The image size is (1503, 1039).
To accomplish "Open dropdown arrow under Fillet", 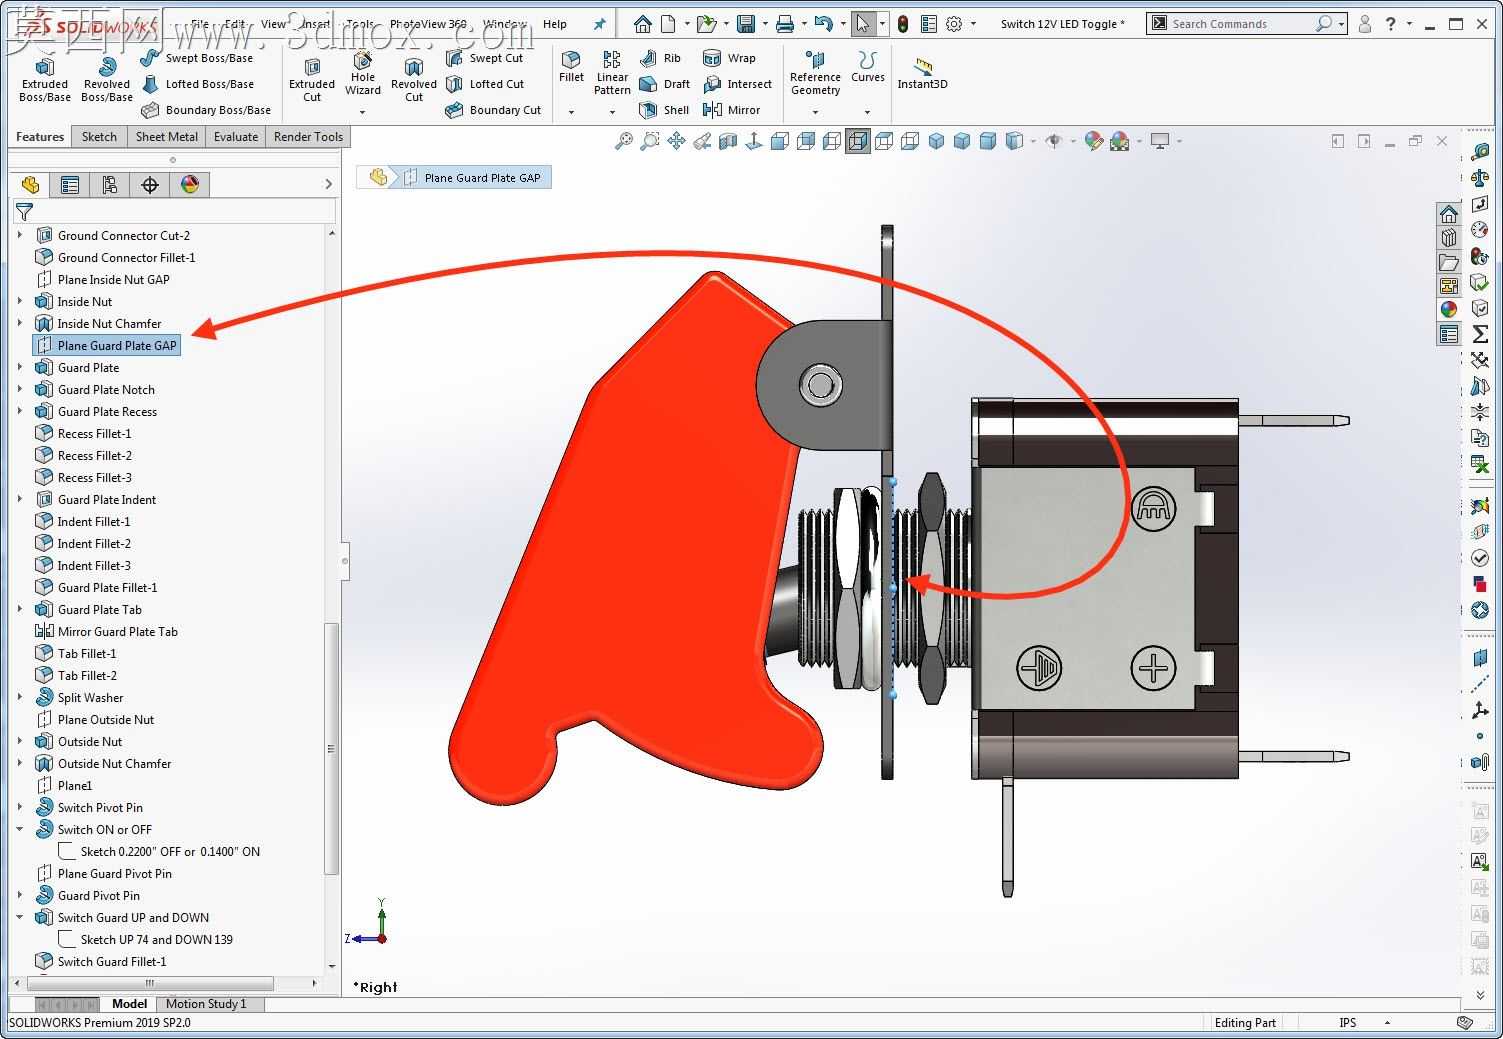I will 571,112.
